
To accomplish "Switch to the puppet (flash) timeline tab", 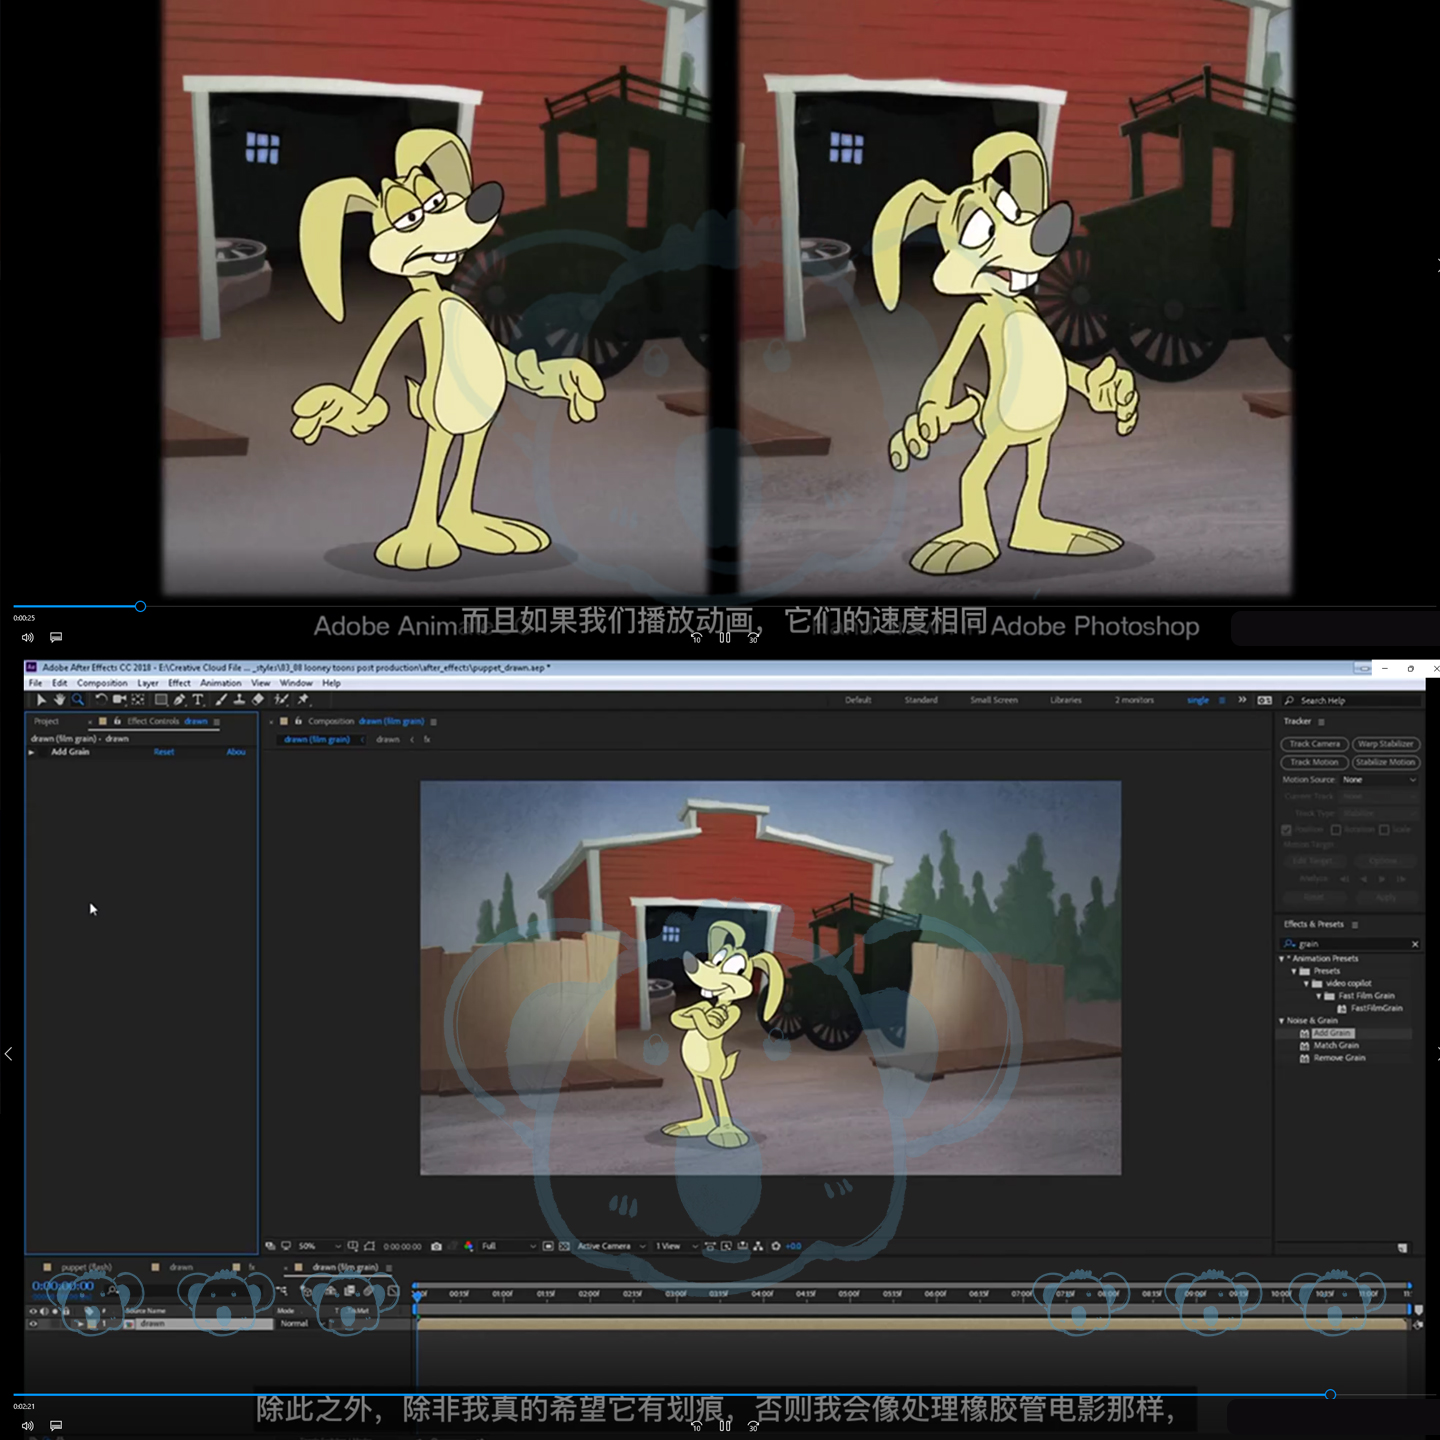I will coord(86,1267).
